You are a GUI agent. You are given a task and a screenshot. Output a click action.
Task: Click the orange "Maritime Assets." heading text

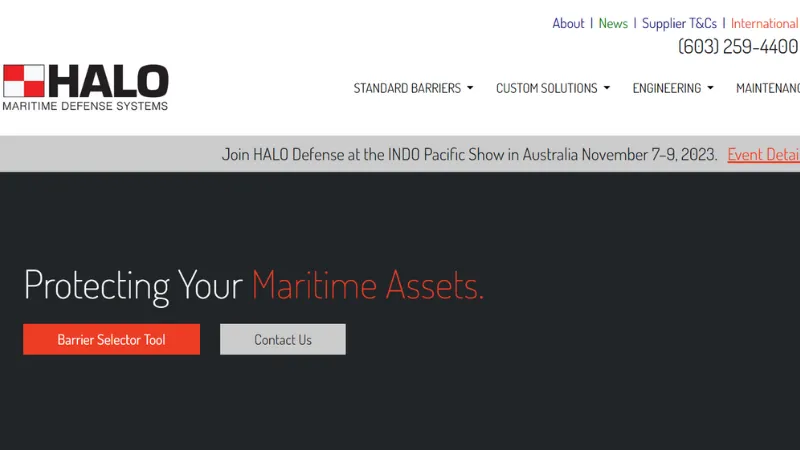[368, 286]
